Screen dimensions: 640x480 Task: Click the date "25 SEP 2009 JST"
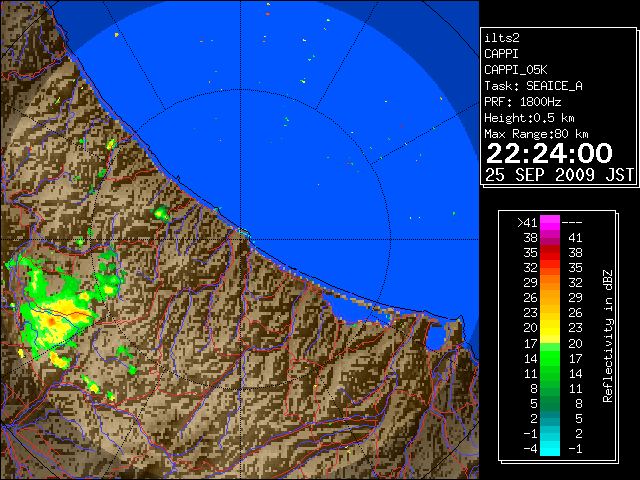point(559,175)
